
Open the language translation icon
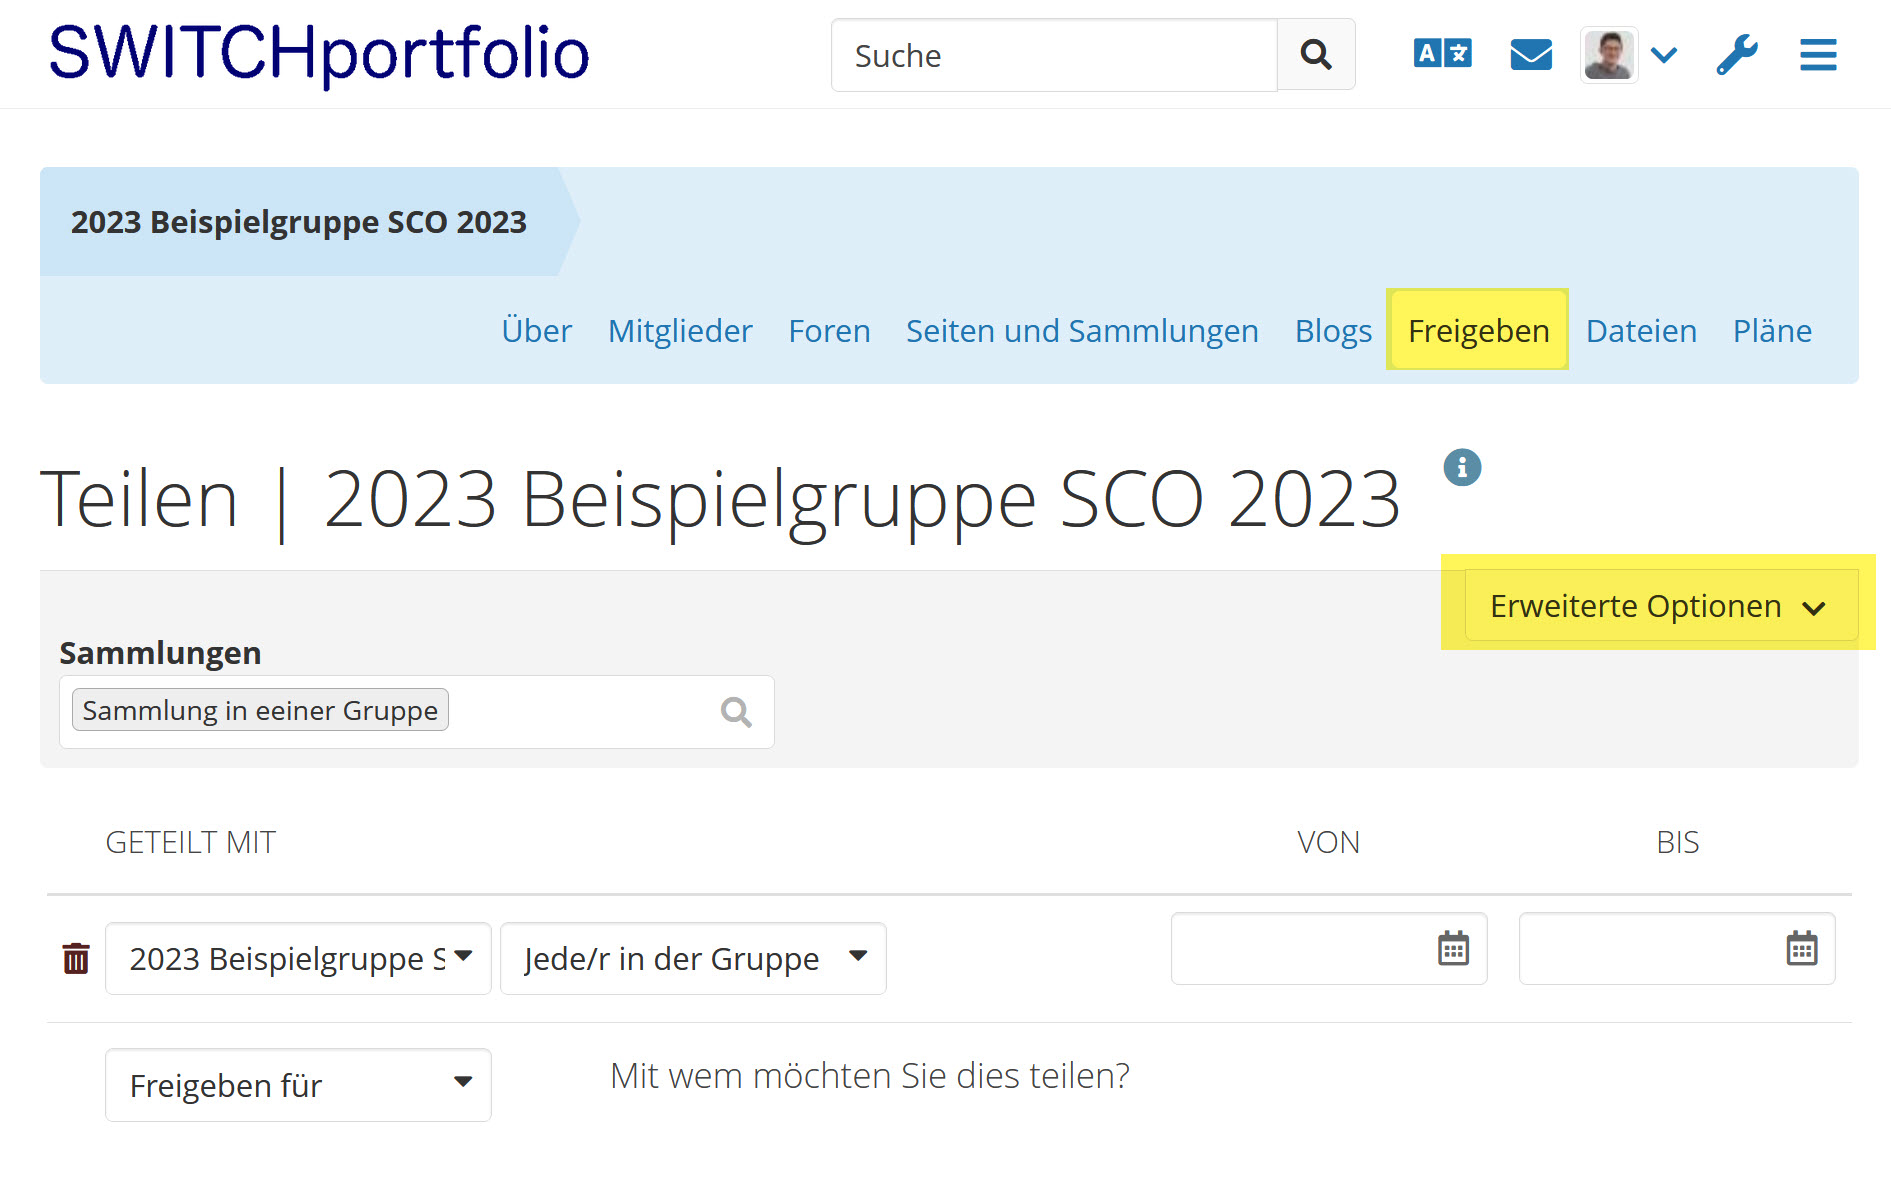[1442, 54]
